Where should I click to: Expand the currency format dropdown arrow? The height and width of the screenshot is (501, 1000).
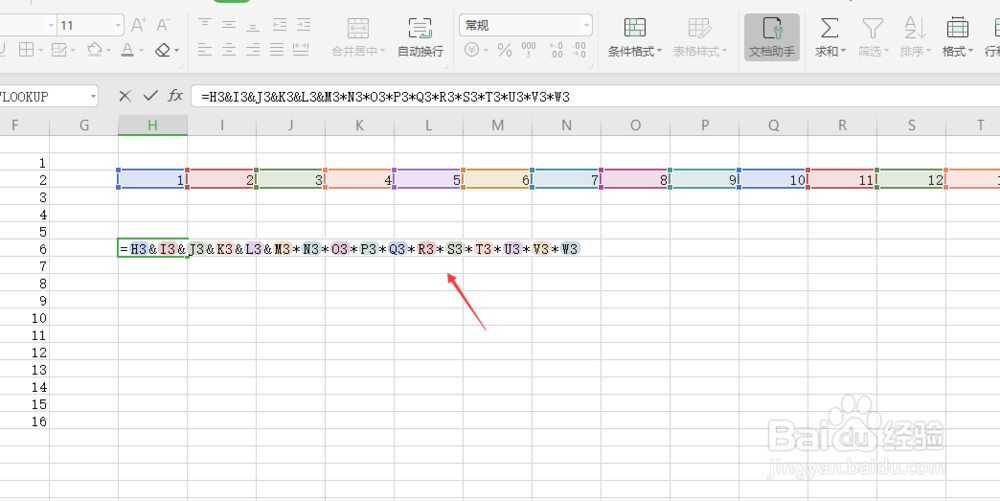coord(485,50)
